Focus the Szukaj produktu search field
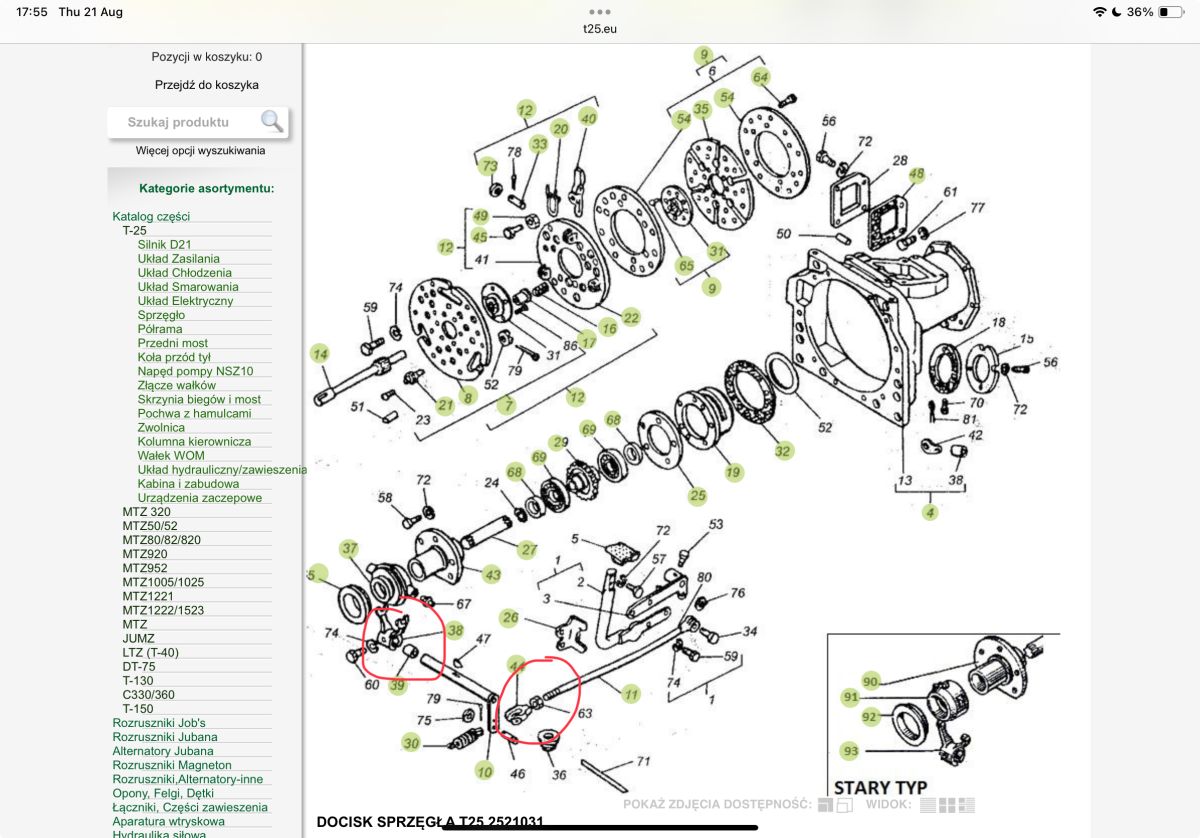The image size is (1200, 838). (198, 122)
